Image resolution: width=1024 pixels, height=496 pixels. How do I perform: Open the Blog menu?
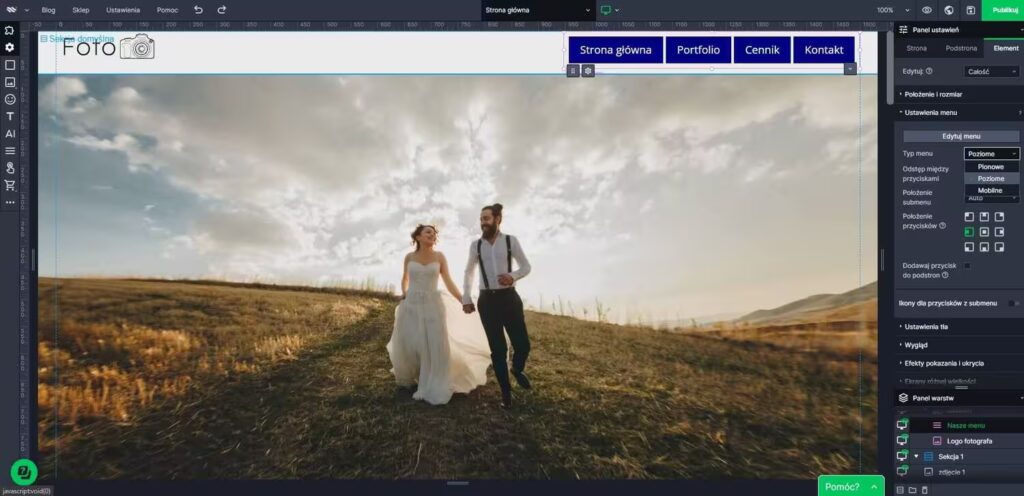pos(48,10)
